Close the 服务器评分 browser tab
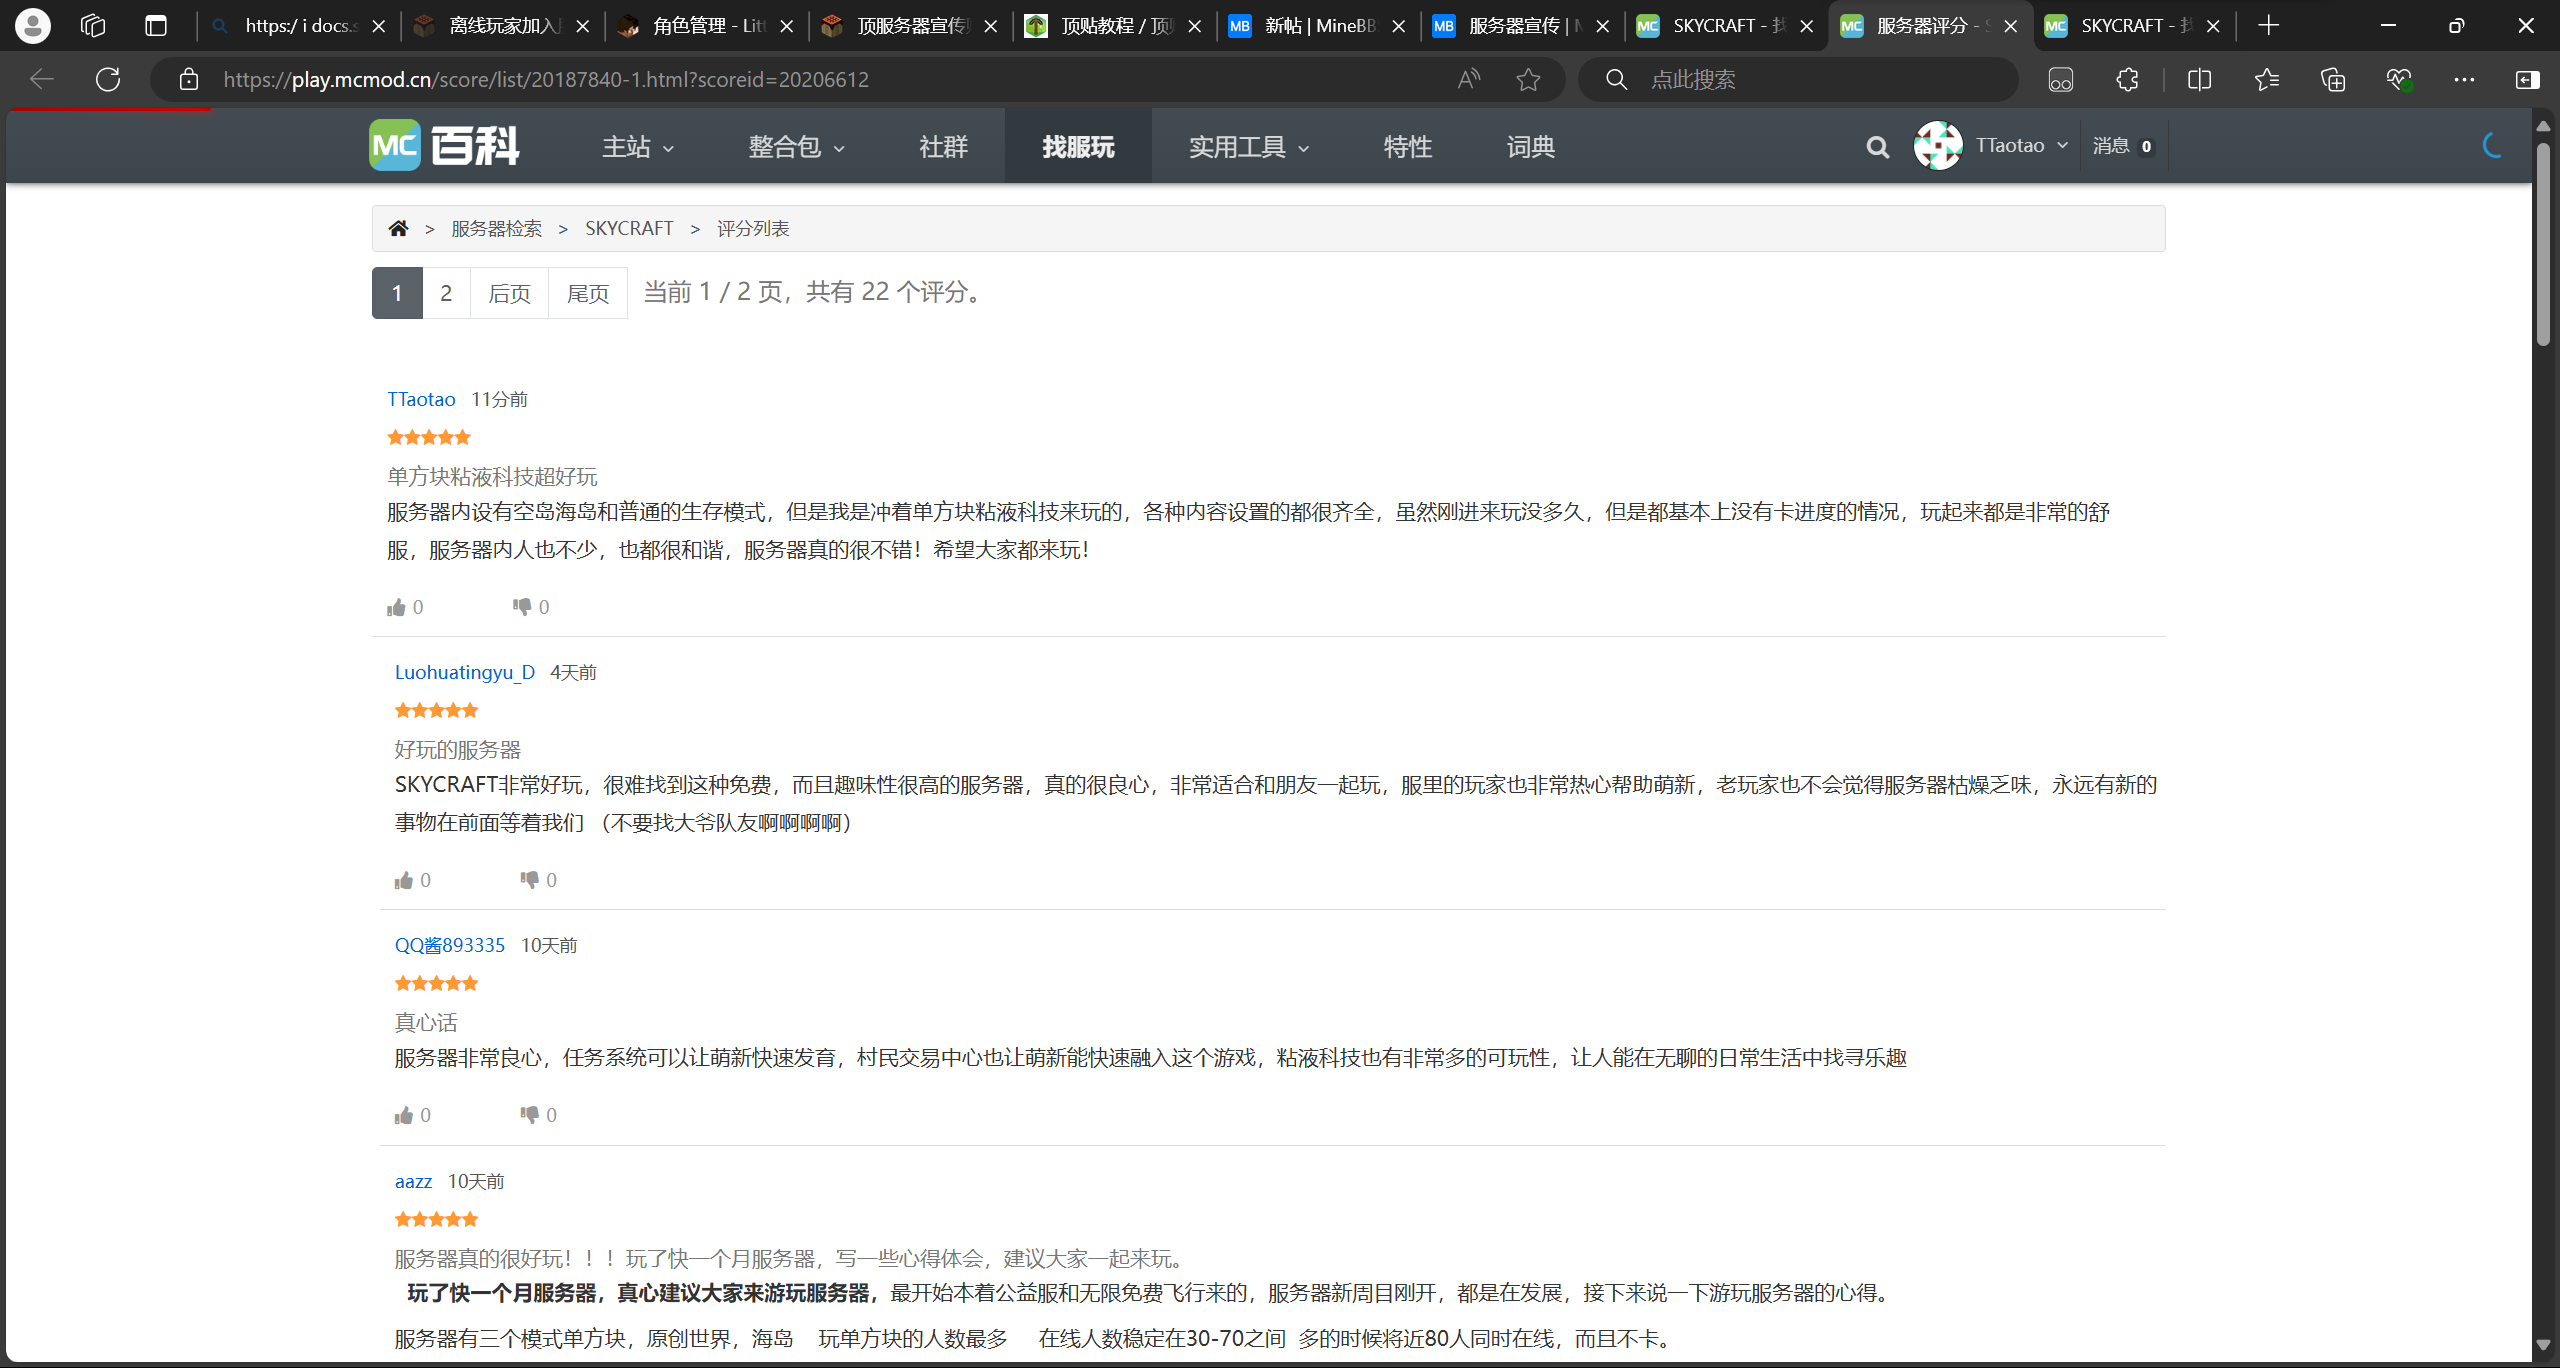The width and height of the screenshot is (2560, 1368). pos(2010,26)
